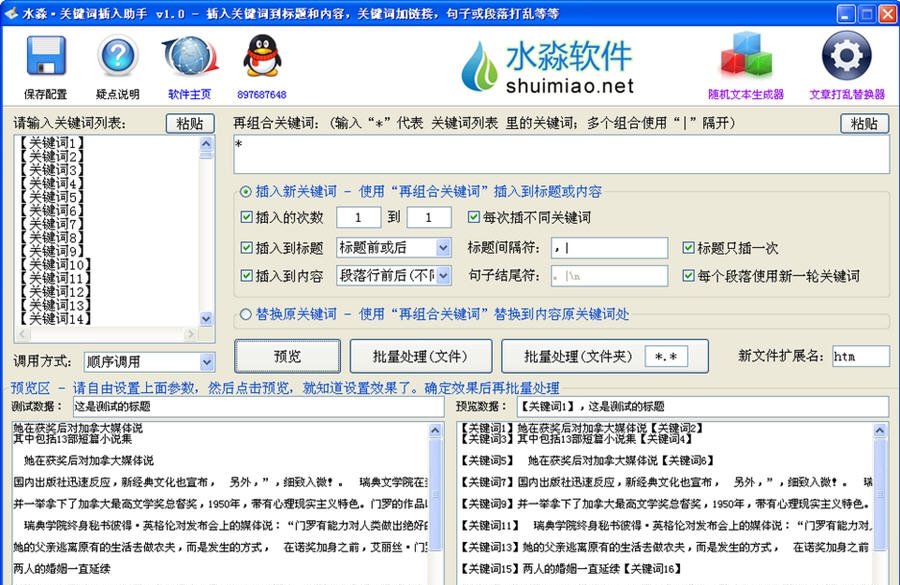Click test content pane scroll up arrow
The image size is (900, 585).
pos(435,431)
